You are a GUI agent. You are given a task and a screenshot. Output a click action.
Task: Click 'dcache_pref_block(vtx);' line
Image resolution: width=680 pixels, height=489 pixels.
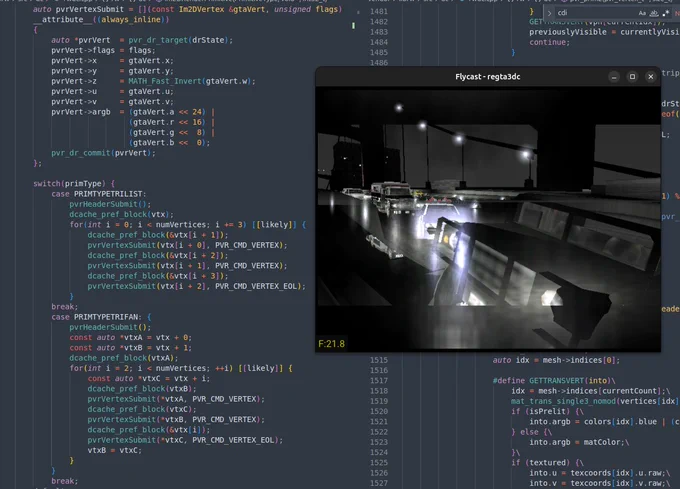click(121, 214)
